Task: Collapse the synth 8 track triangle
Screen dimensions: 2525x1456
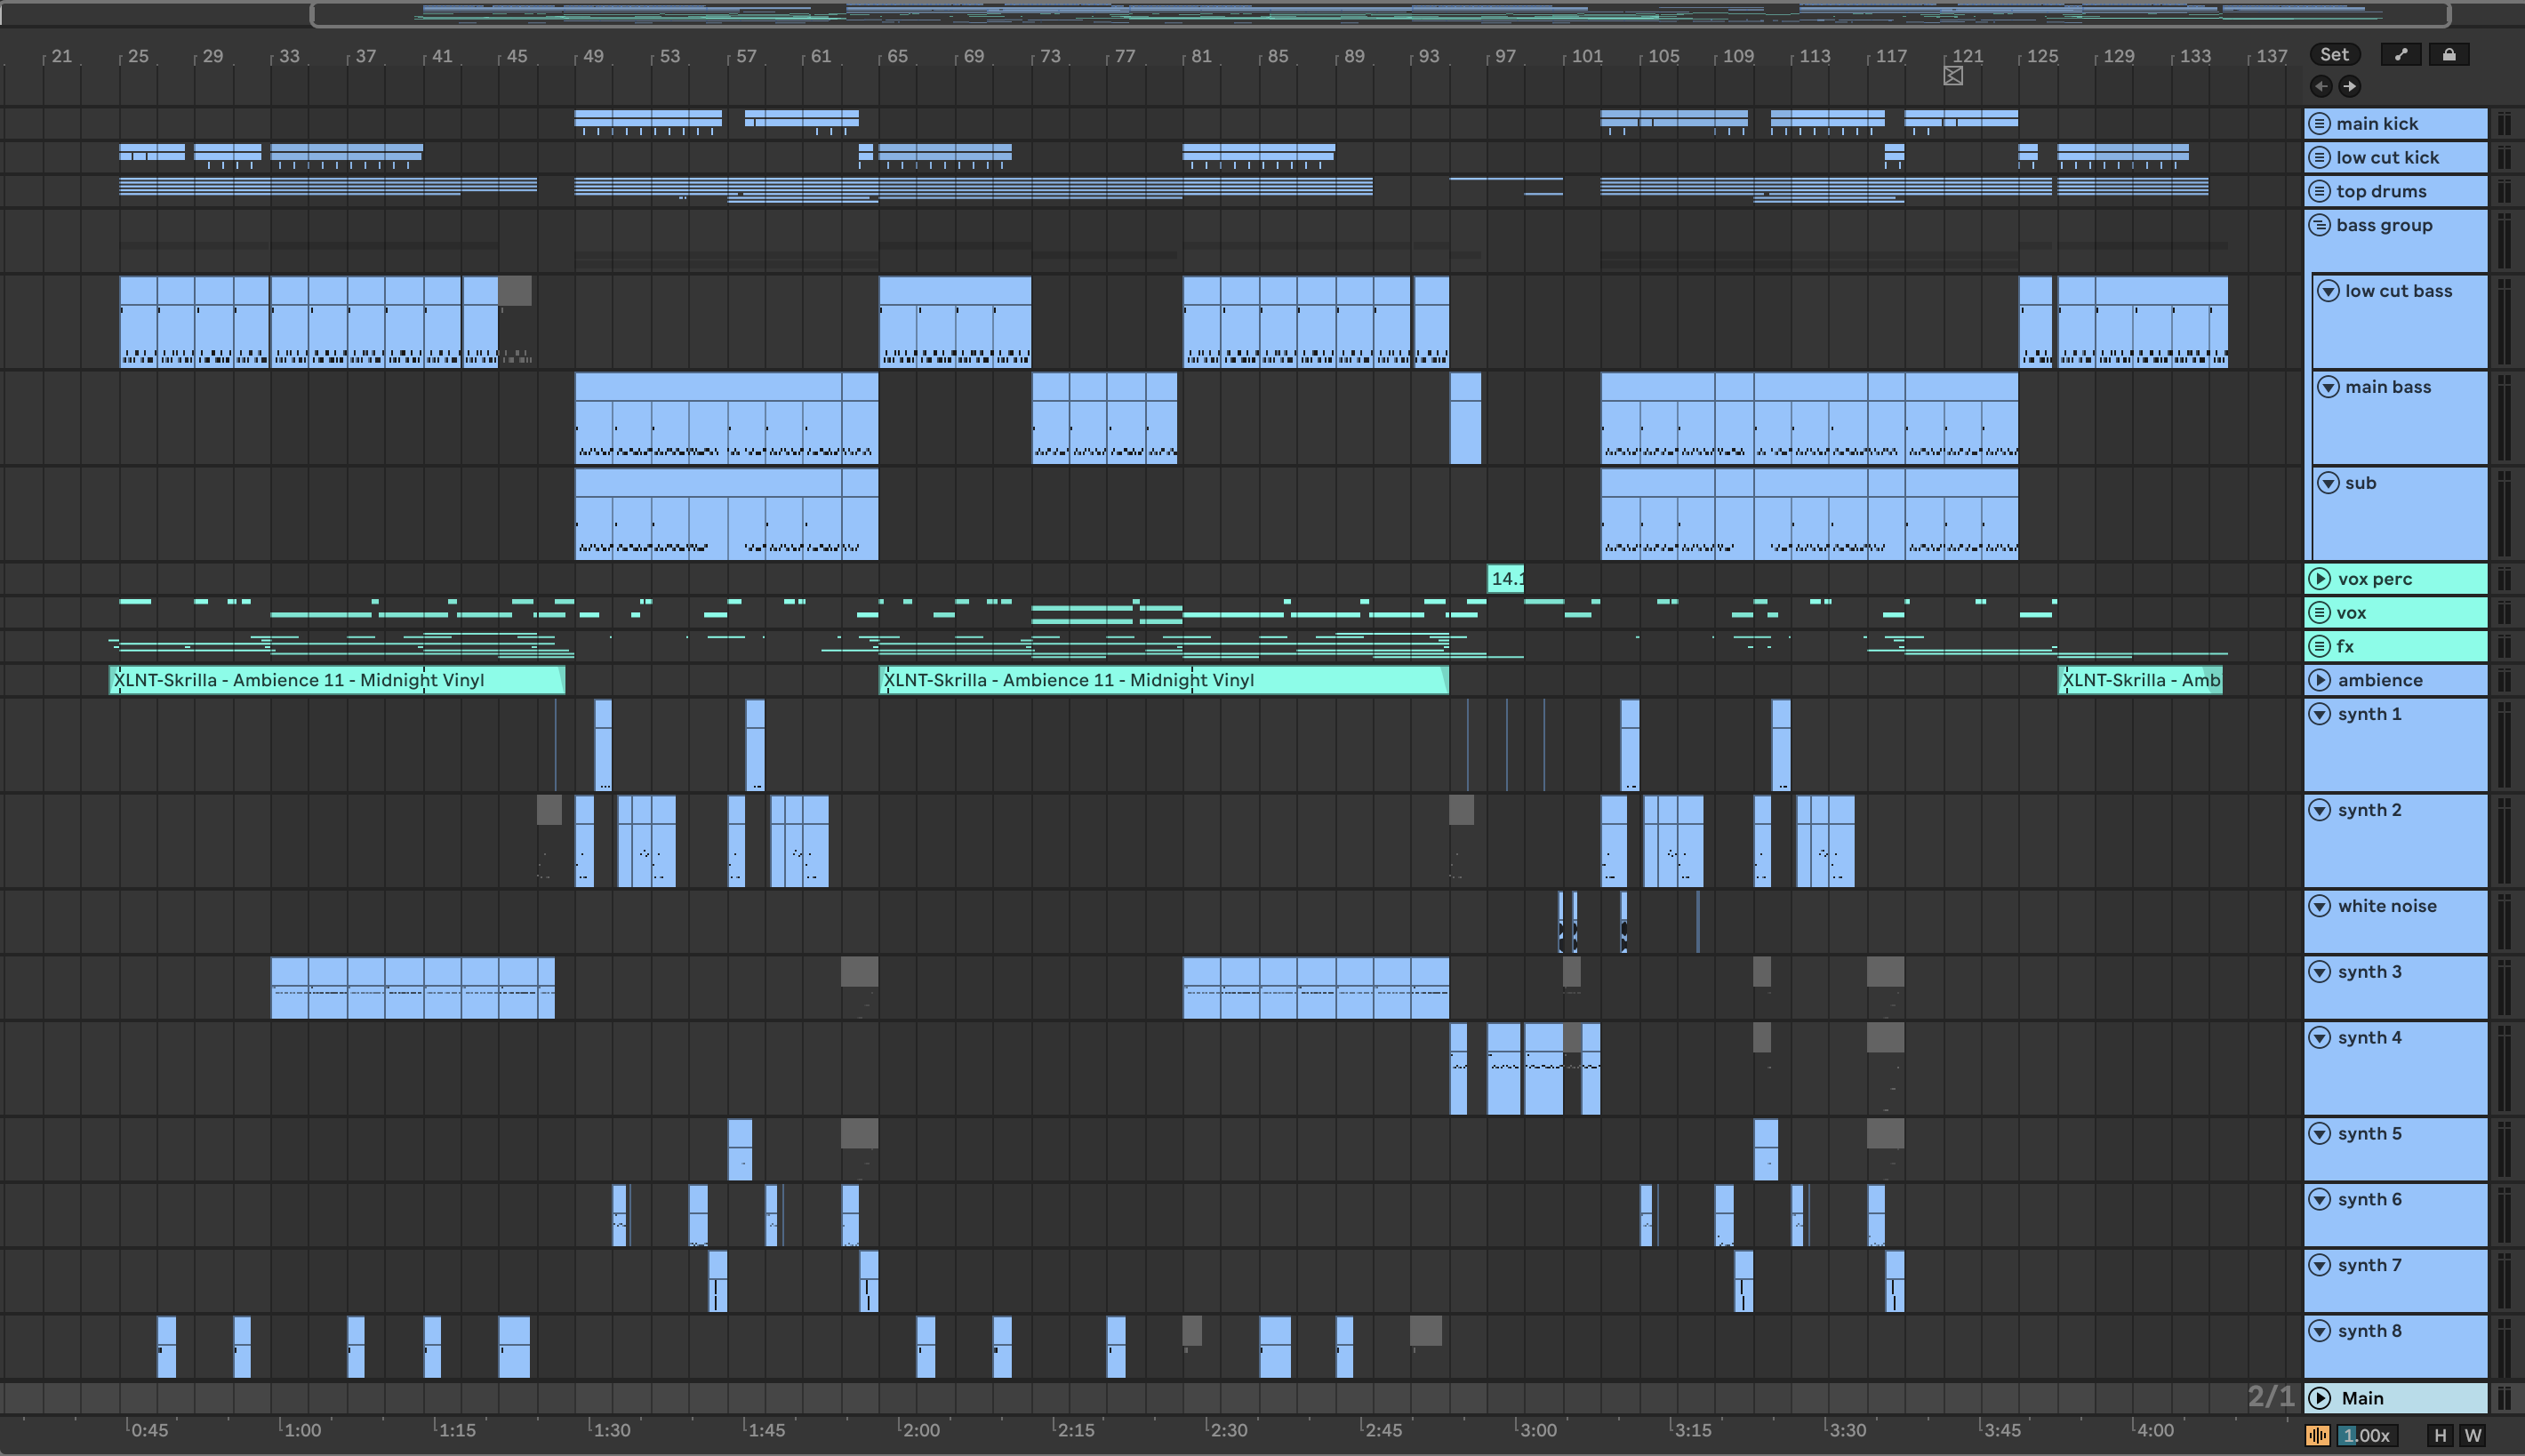Action: coord(2320,1331)
